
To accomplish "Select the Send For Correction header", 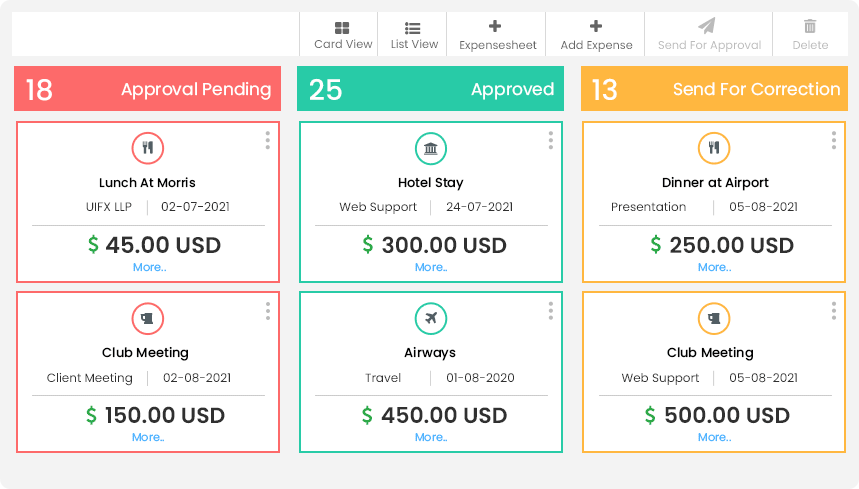I will (x=714, y=89).
